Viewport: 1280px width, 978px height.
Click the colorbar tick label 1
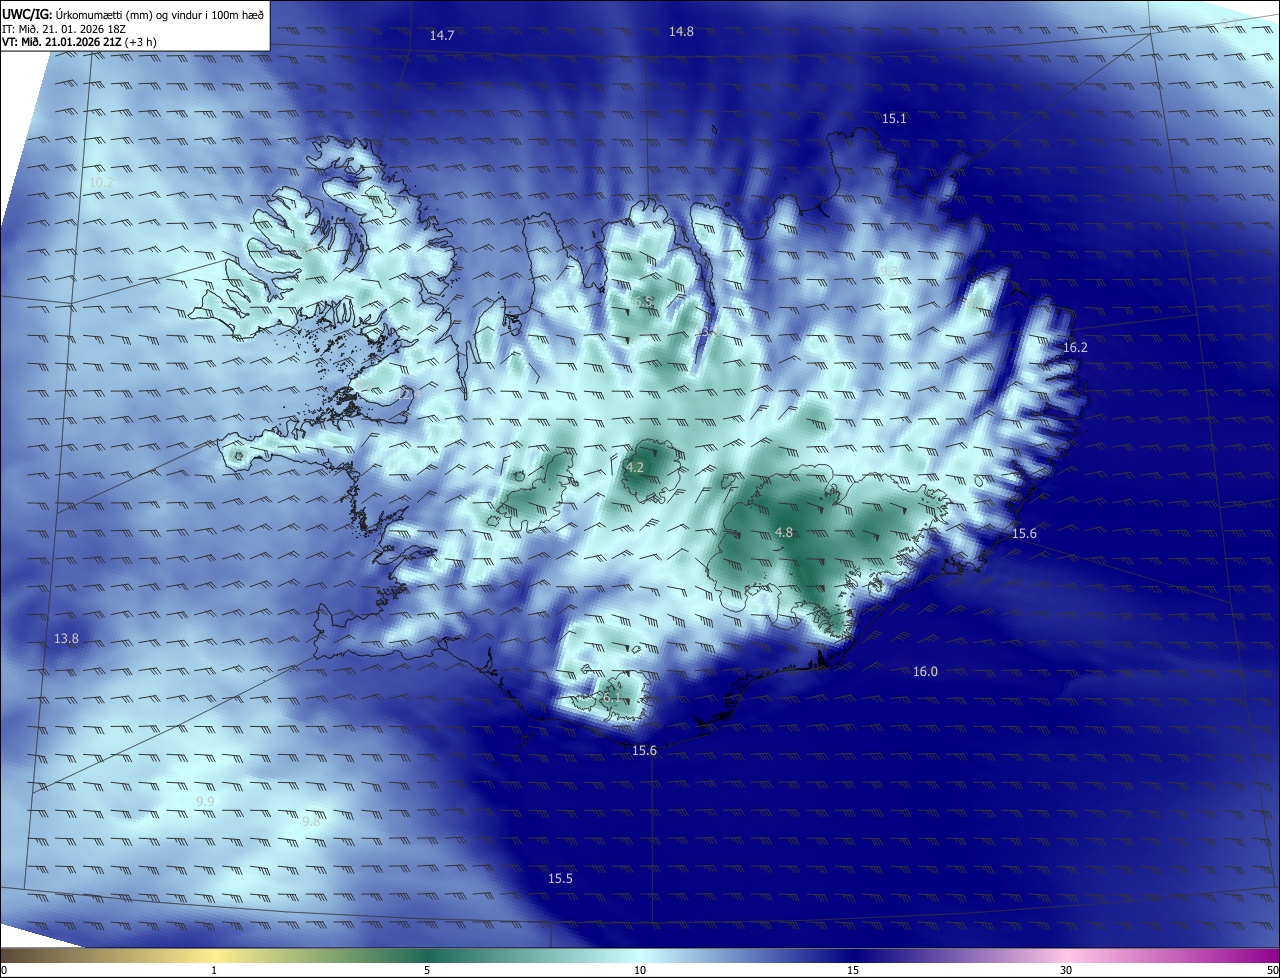point(214,970)
